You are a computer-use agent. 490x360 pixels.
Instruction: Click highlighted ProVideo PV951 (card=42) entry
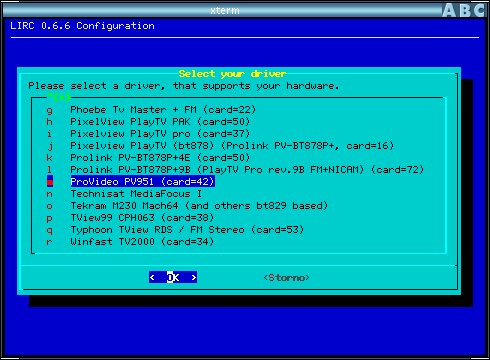[x=142, y=182]
